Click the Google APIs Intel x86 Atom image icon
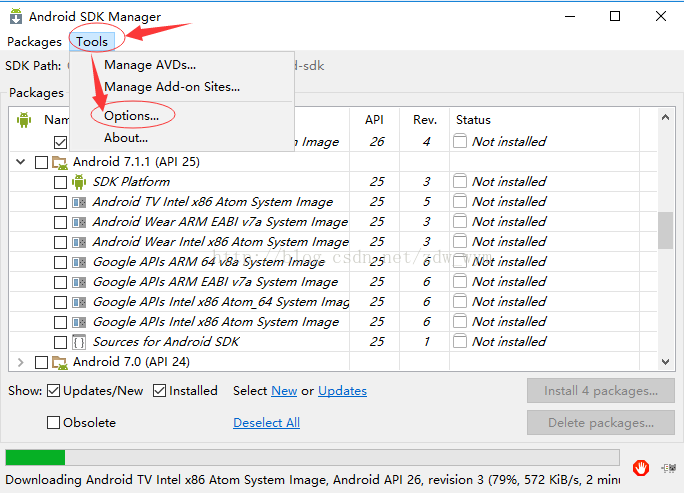684x493 pixels. (79, 322)
